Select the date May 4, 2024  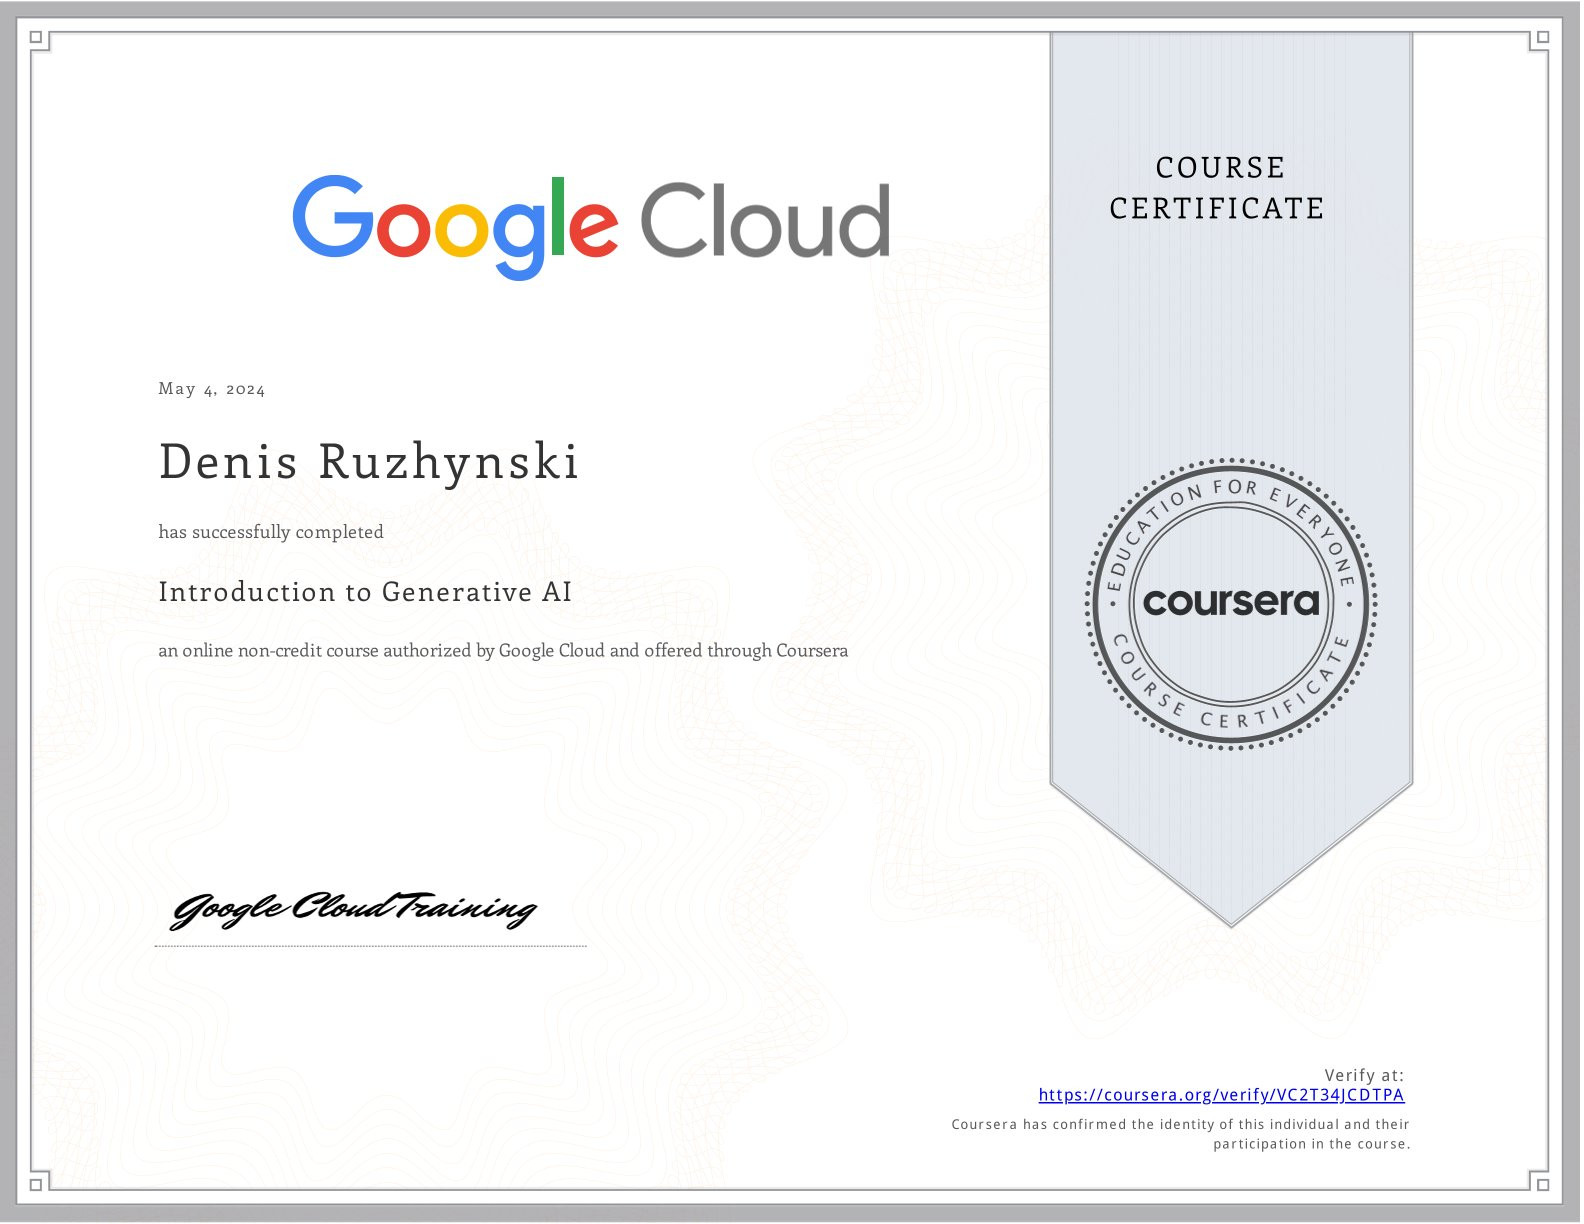point(212,389)
